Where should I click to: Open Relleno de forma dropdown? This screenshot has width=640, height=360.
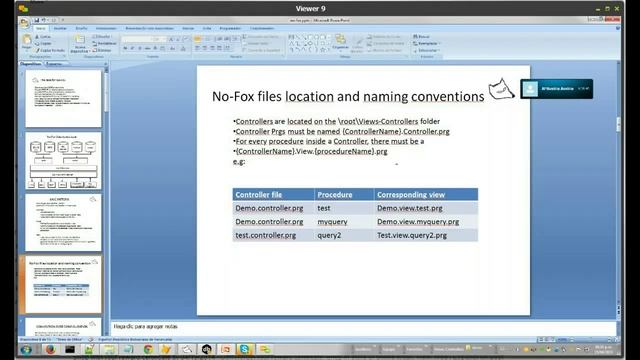click(x=384, y=37)
